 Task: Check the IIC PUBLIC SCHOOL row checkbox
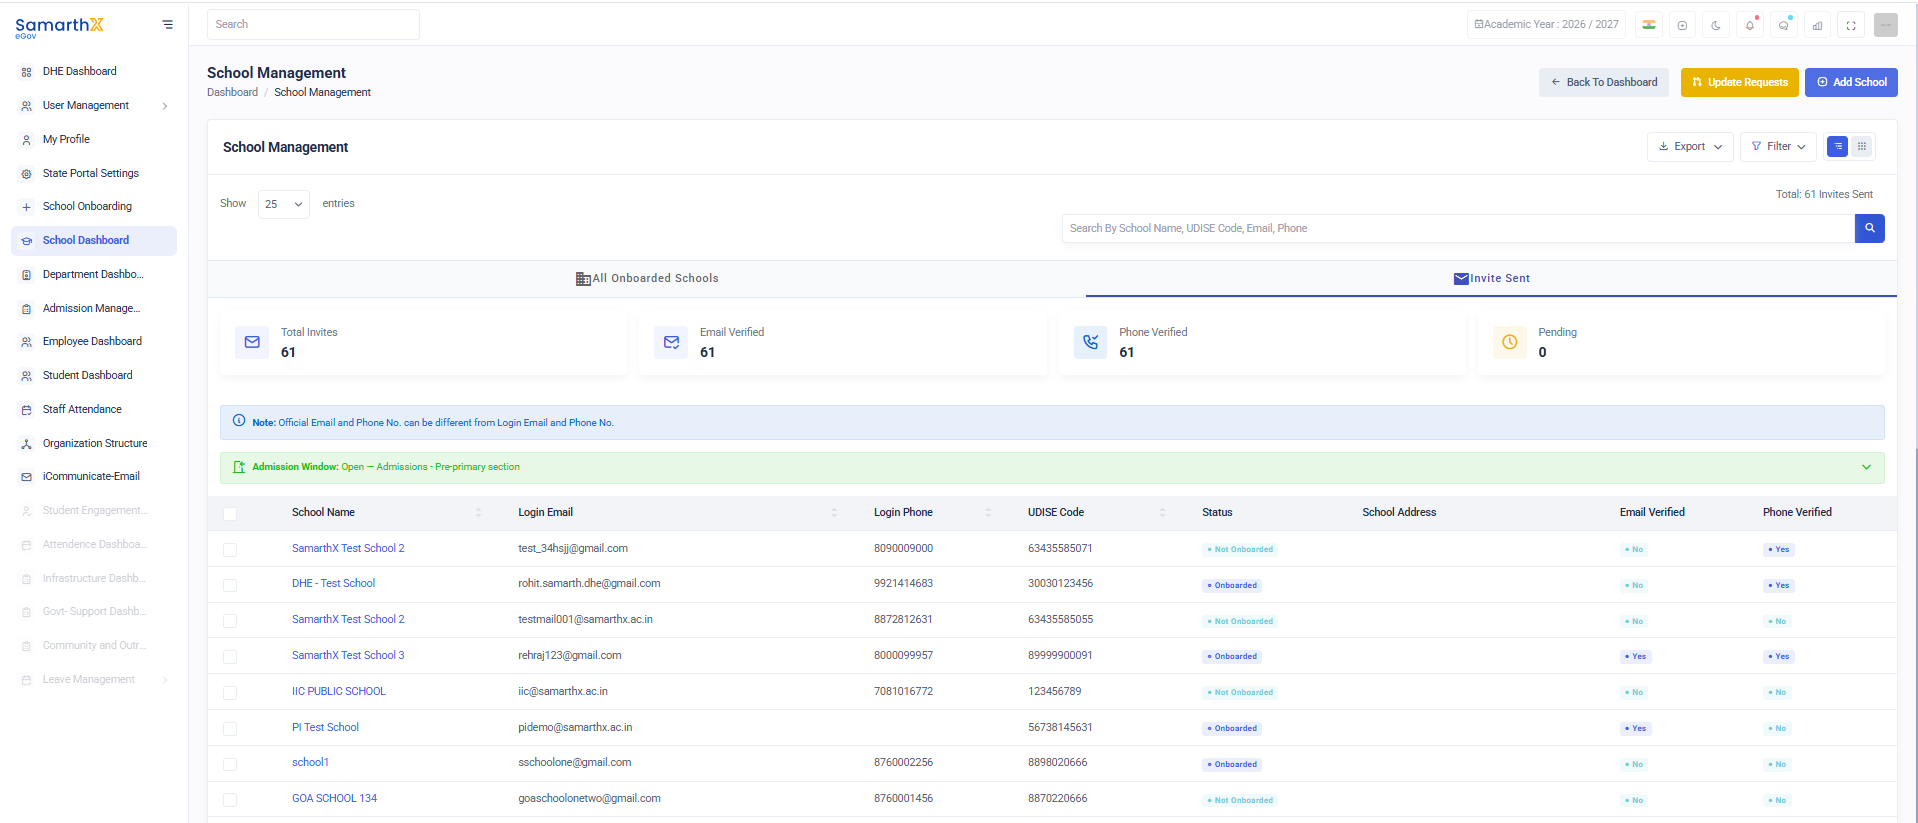tap(230, 692)
